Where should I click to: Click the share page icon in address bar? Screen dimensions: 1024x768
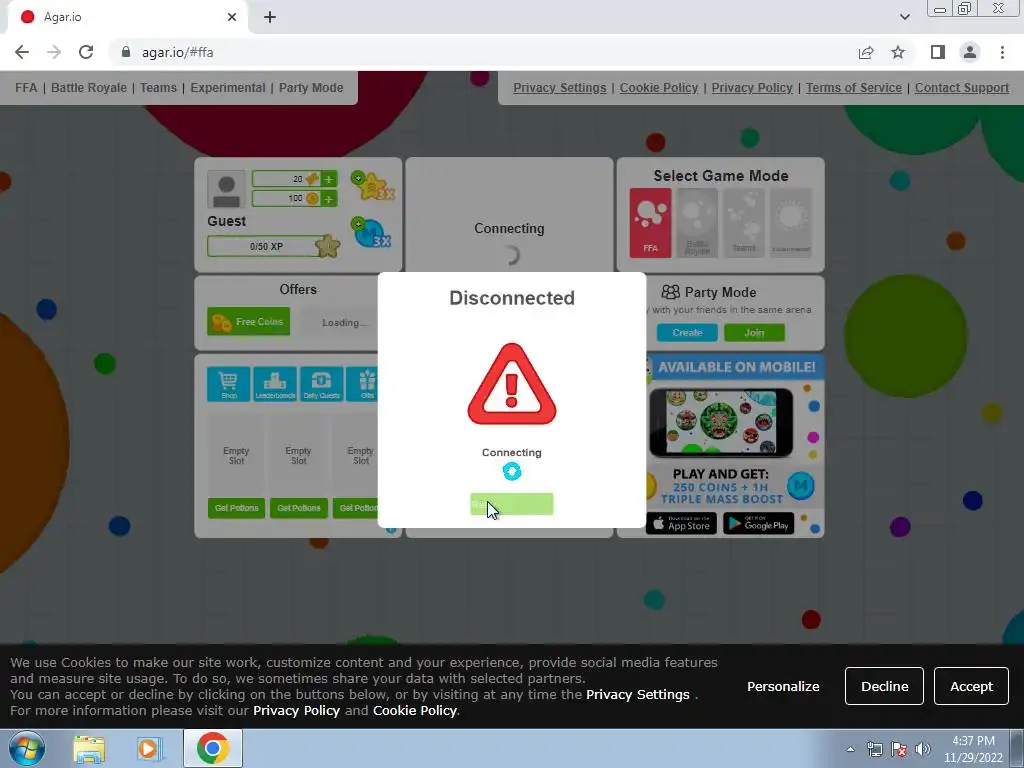866,52
